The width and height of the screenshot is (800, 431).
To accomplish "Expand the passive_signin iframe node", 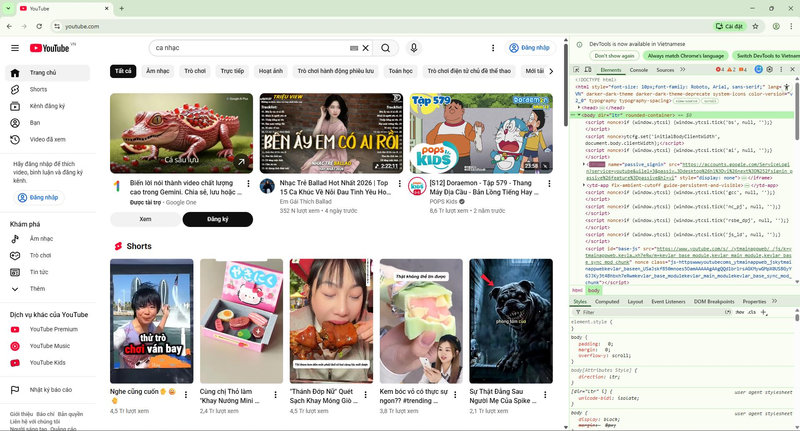I will point(585,164).
